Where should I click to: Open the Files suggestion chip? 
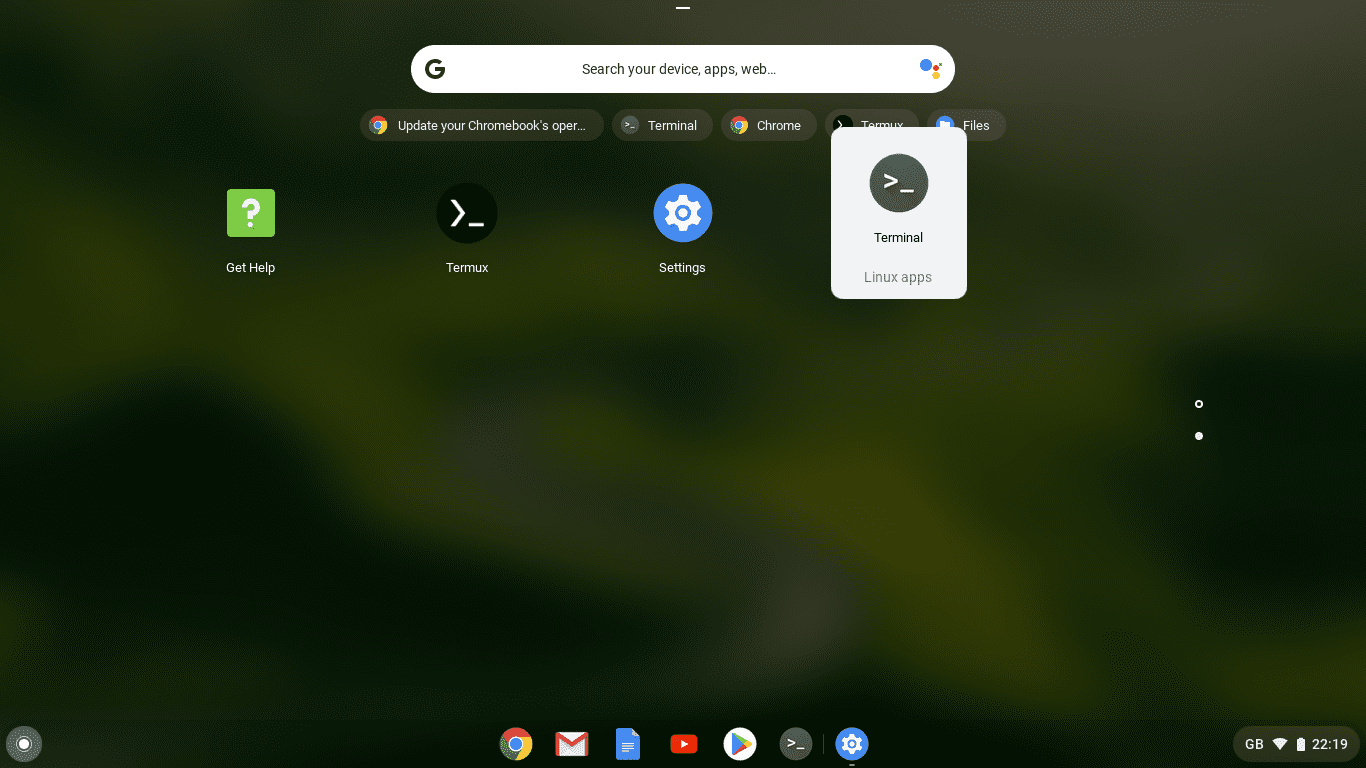tap(966, 125)
